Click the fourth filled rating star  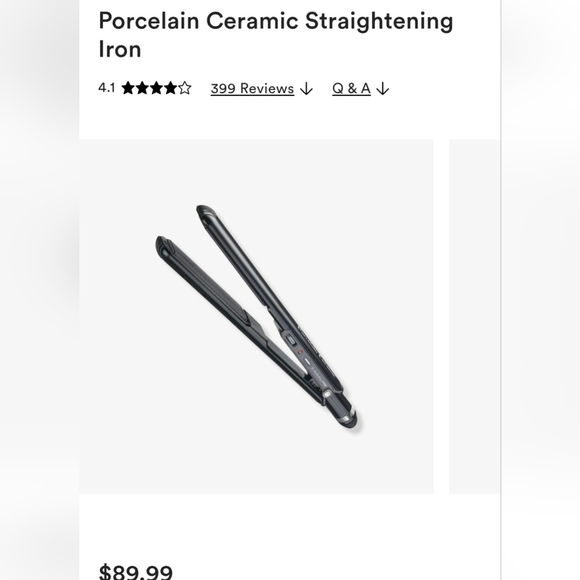(171, 88)
